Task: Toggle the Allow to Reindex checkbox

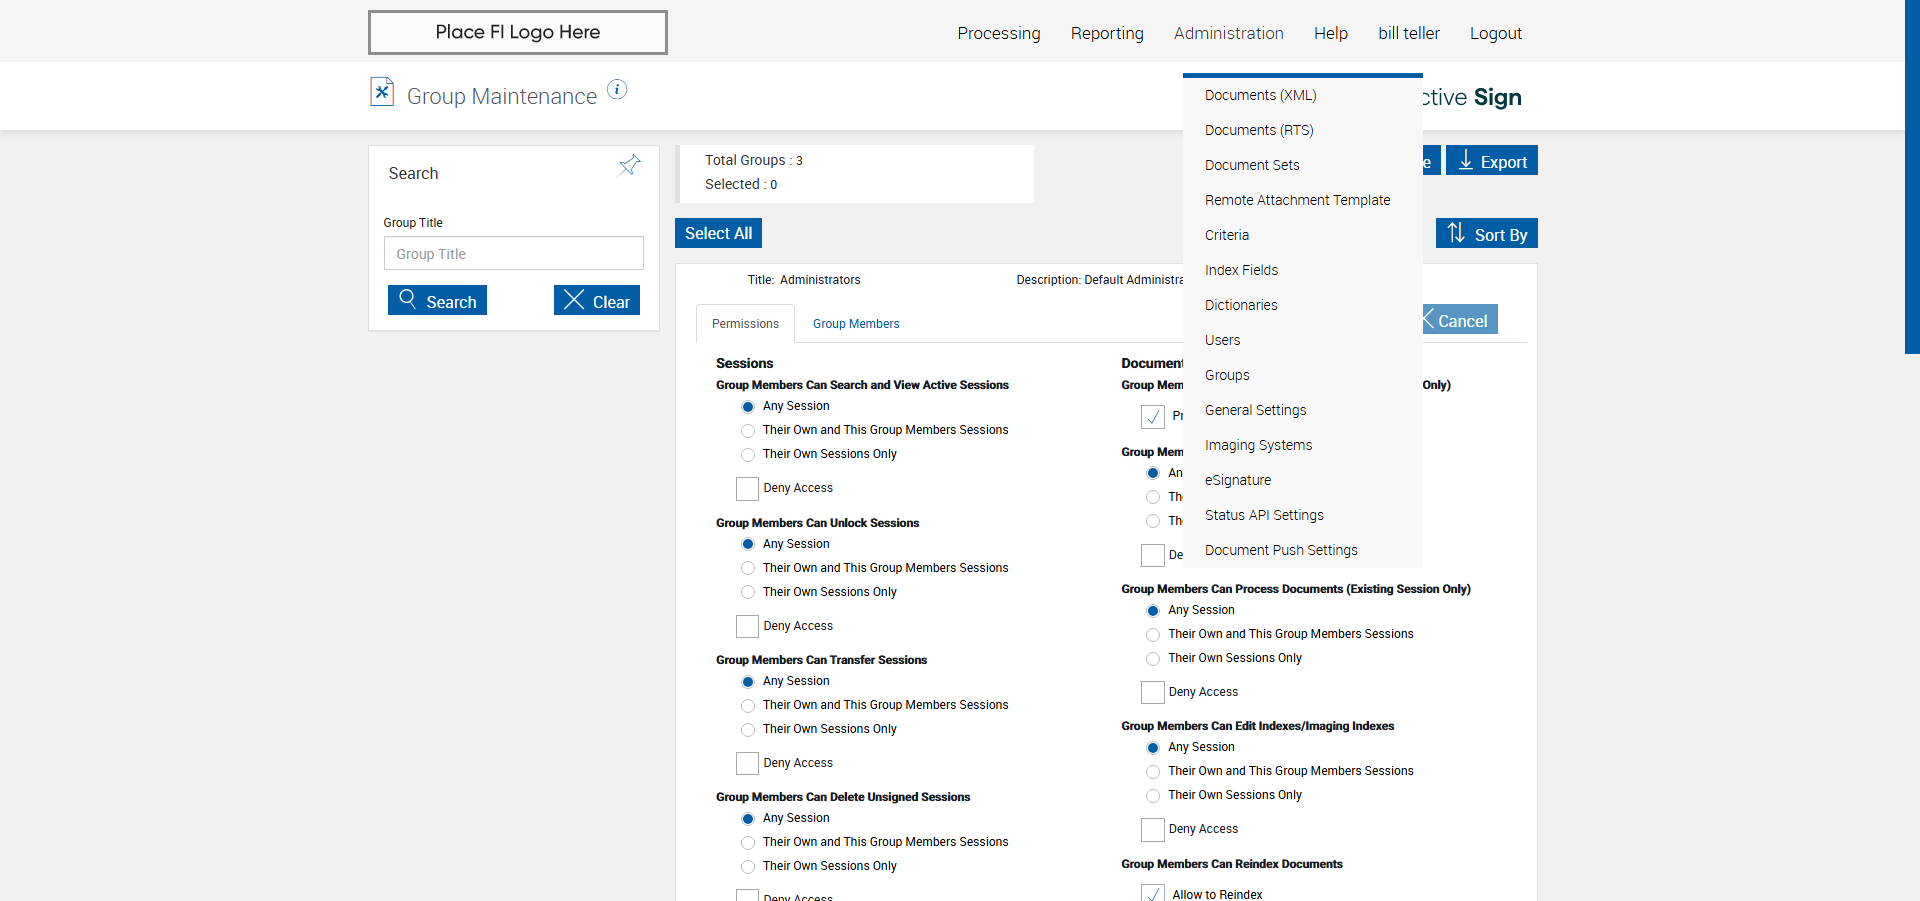Action: [x=1153, y=894]
